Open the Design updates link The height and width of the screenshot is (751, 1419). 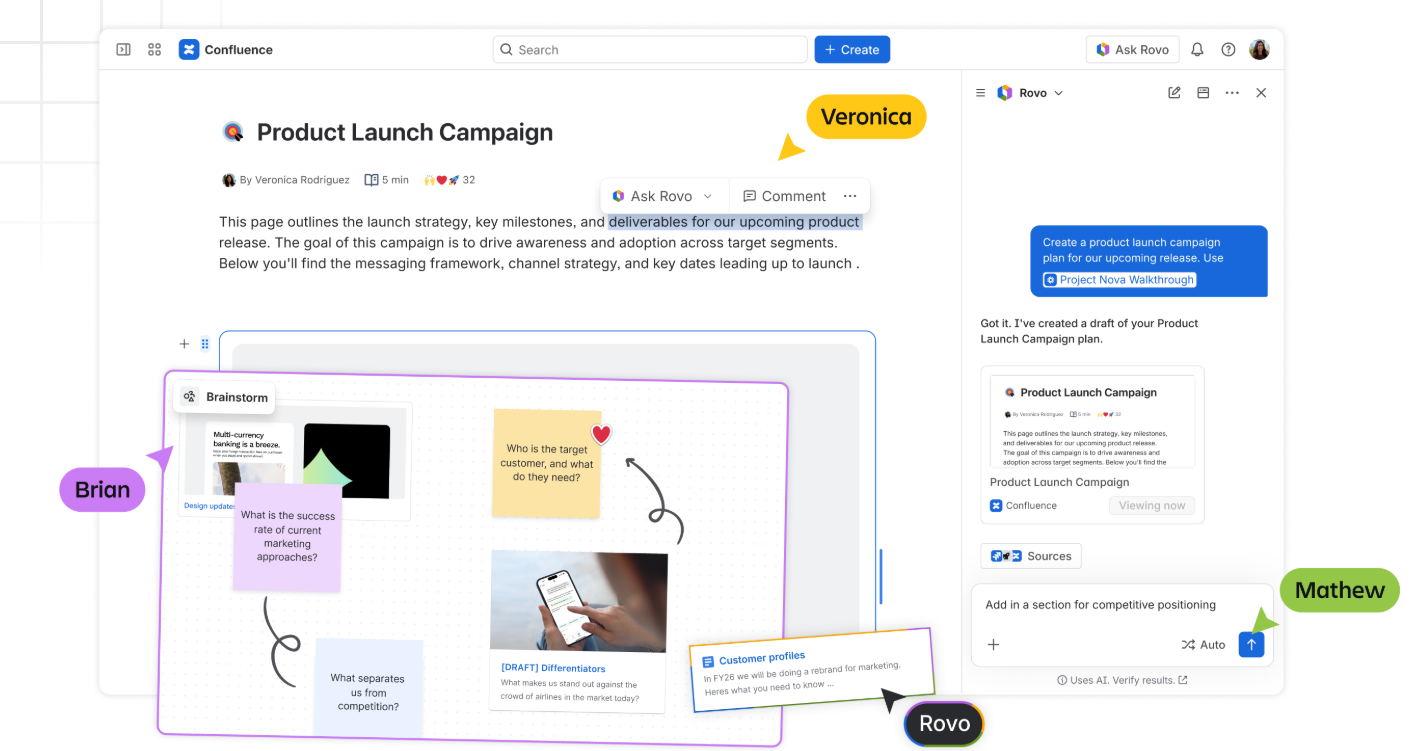(209, 506)
